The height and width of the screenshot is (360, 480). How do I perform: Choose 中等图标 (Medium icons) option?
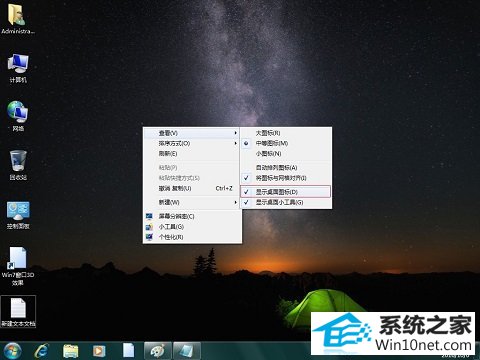pyautogui.click(x=286, y=143)
